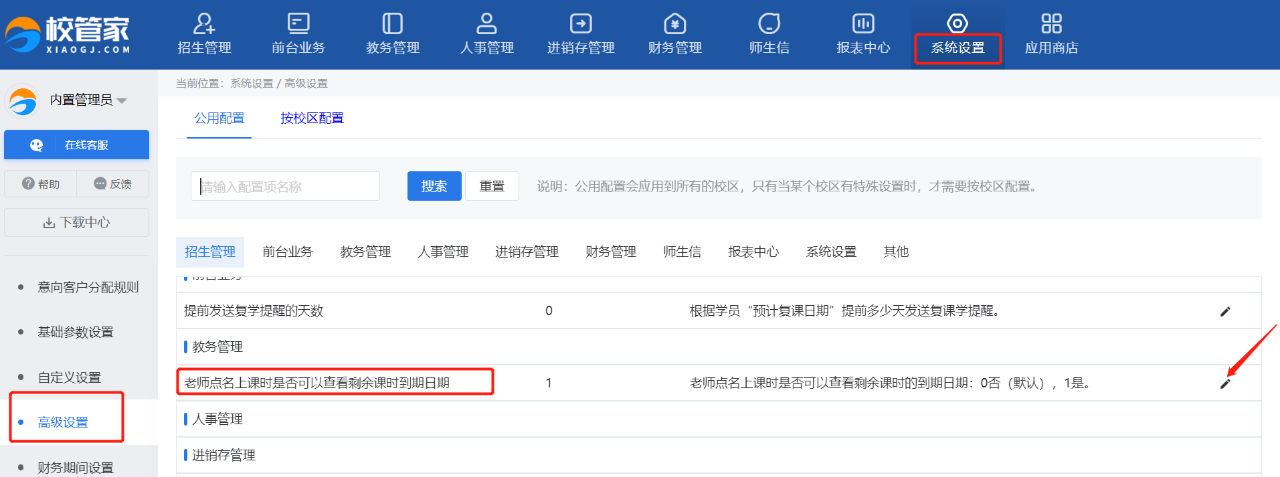1280x477 pixels.
Task: Open 意向客户分配规则 in the sidebar
Action: pos(88,287)
